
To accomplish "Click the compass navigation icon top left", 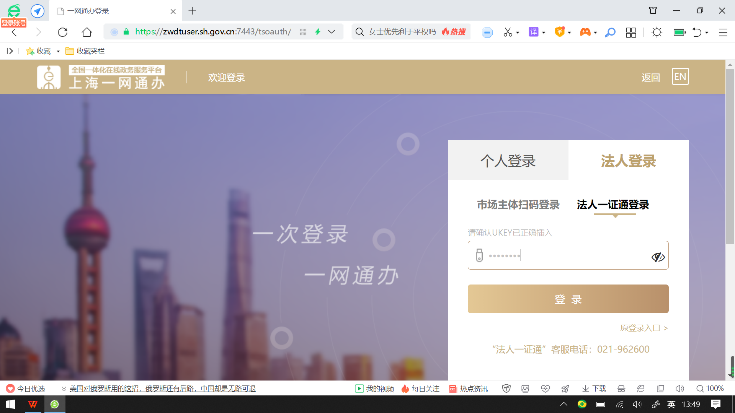I will [38, 11].
